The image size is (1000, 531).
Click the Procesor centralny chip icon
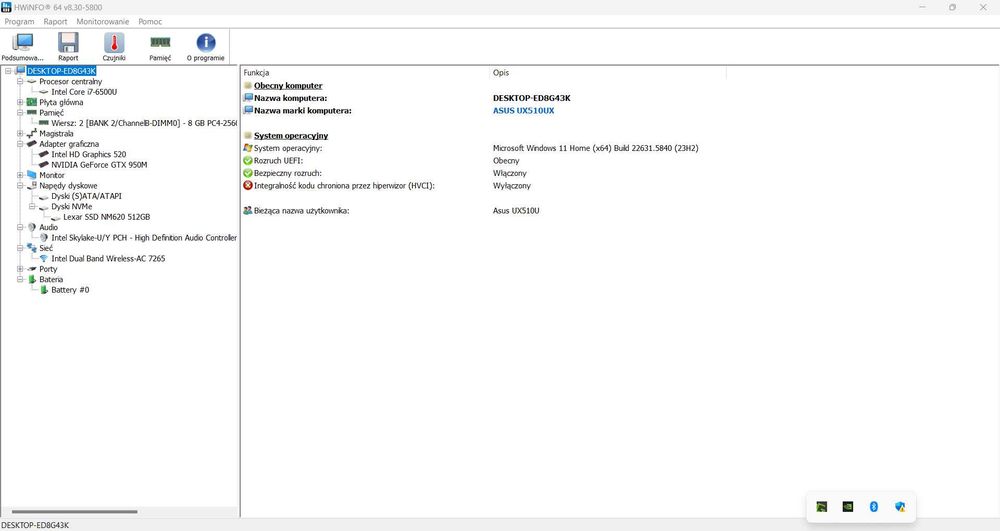point(32,82)
